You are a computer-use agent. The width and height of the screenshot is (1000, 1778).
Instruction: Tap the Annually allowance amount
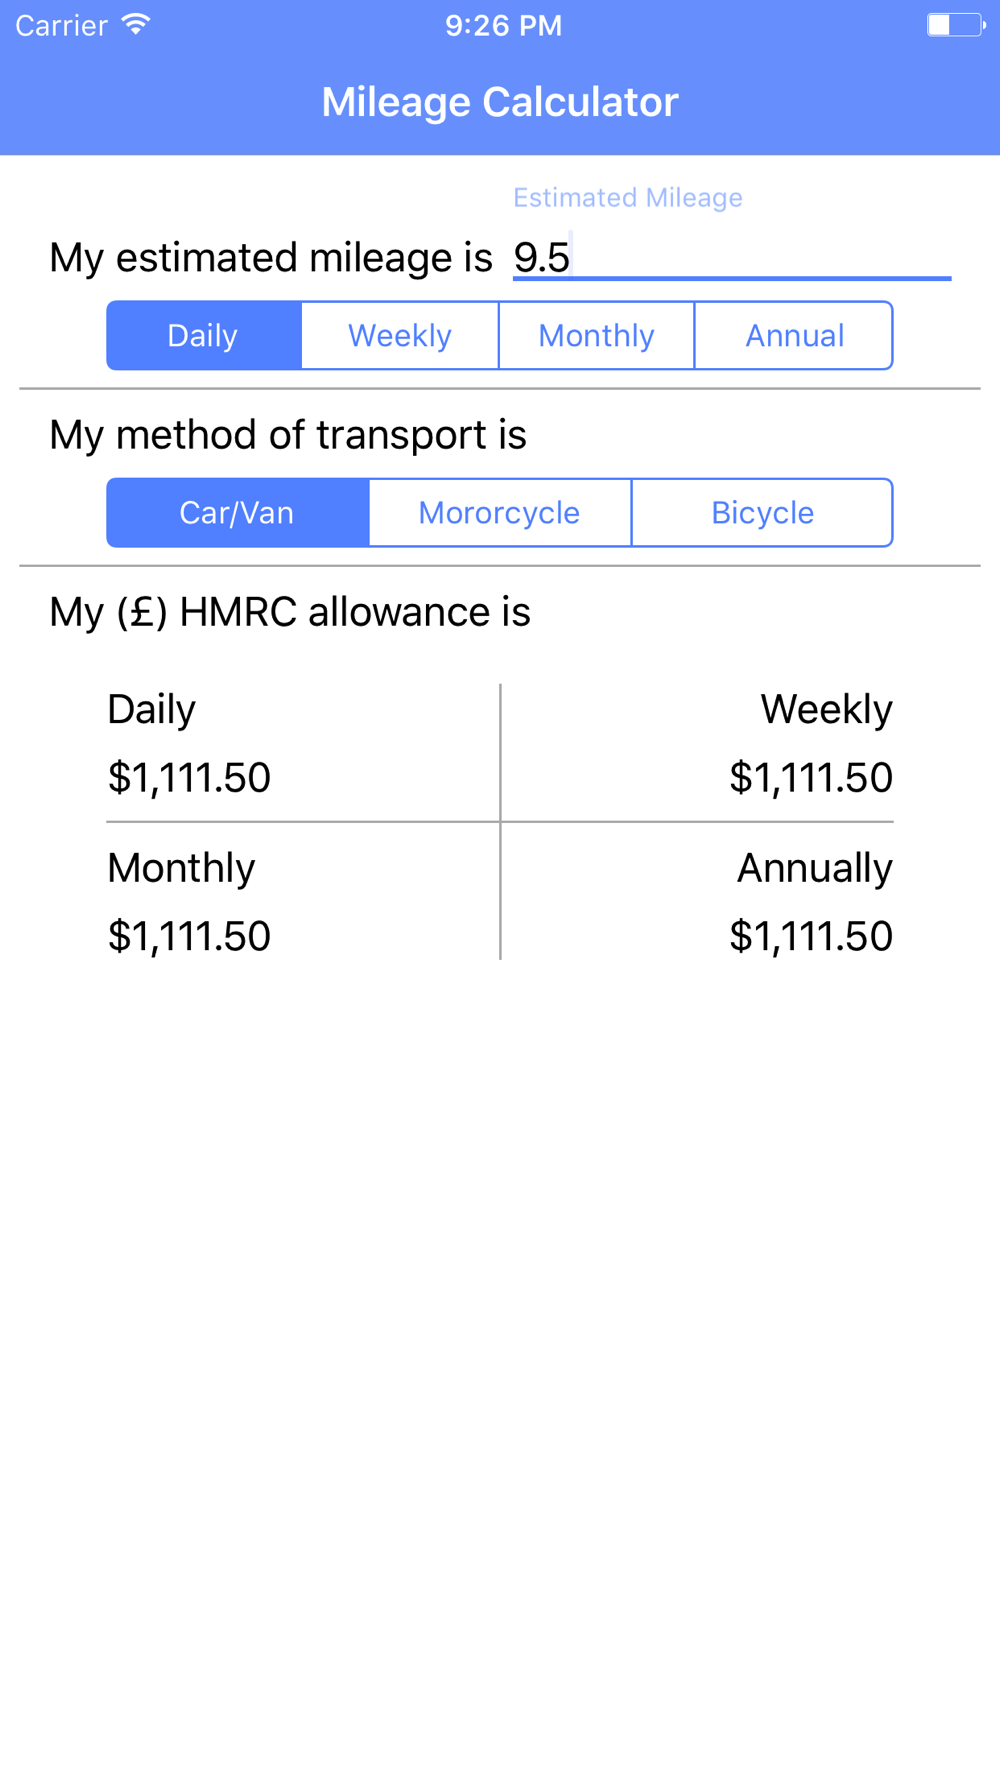pos(810,937)
